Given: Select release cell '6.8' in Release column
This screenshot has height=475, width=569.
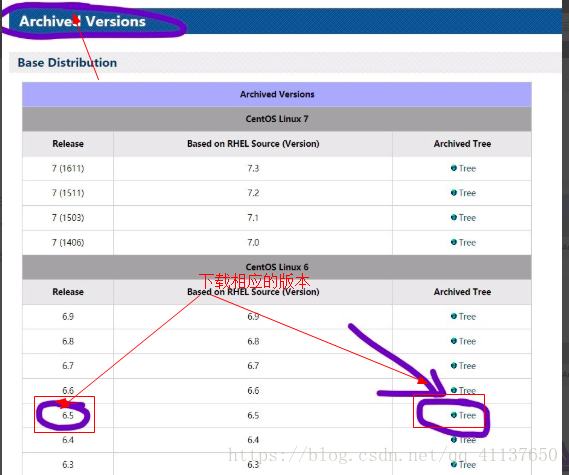Looking at the screenshot, I should point(68,341).
